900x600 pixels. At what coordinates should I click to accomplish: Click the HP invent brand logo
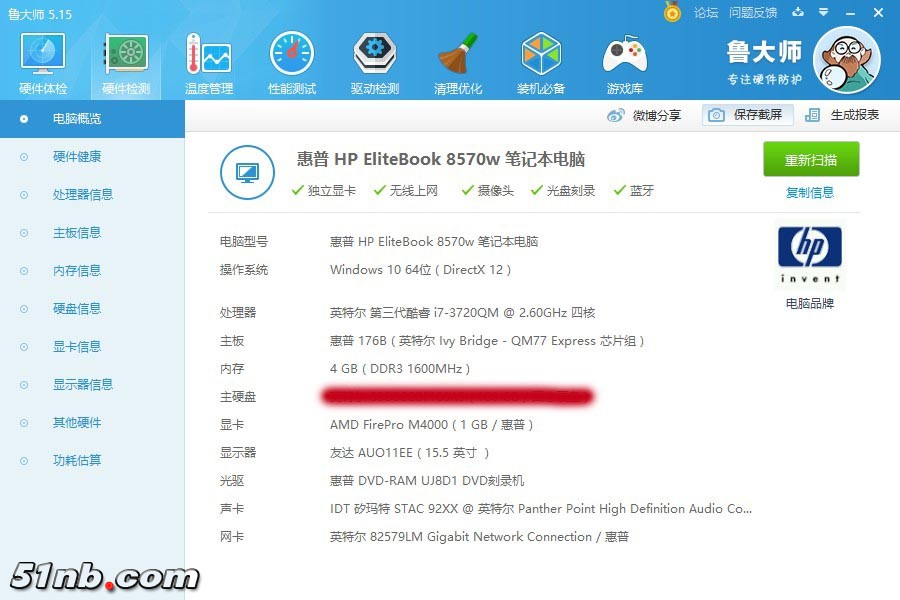810,255
